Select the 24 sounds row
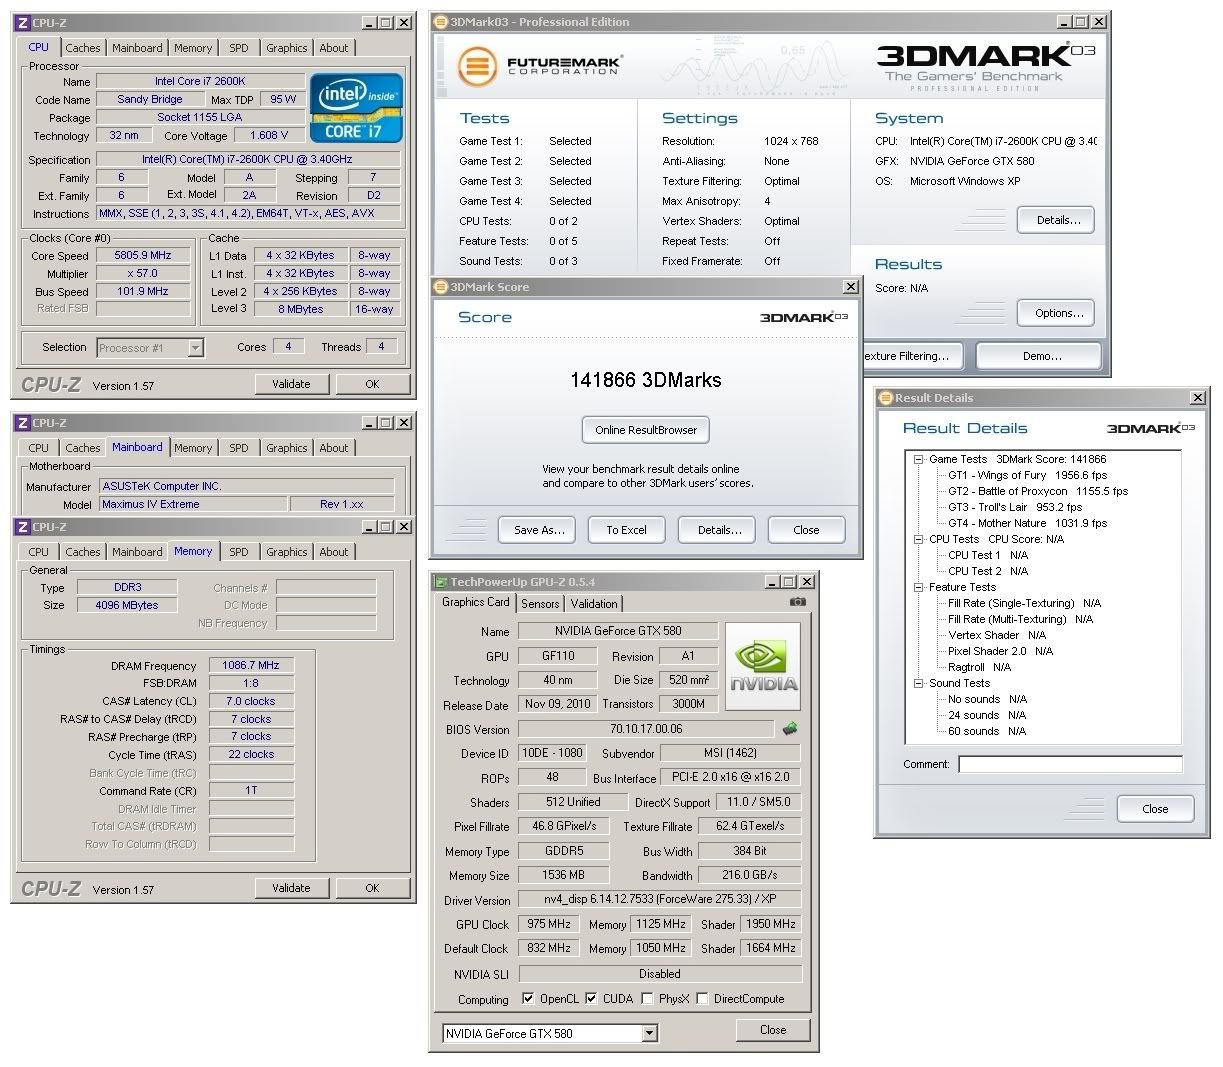Image resolution: width=1223 pixels, height=1067 pixels. (x=987, y=715)
